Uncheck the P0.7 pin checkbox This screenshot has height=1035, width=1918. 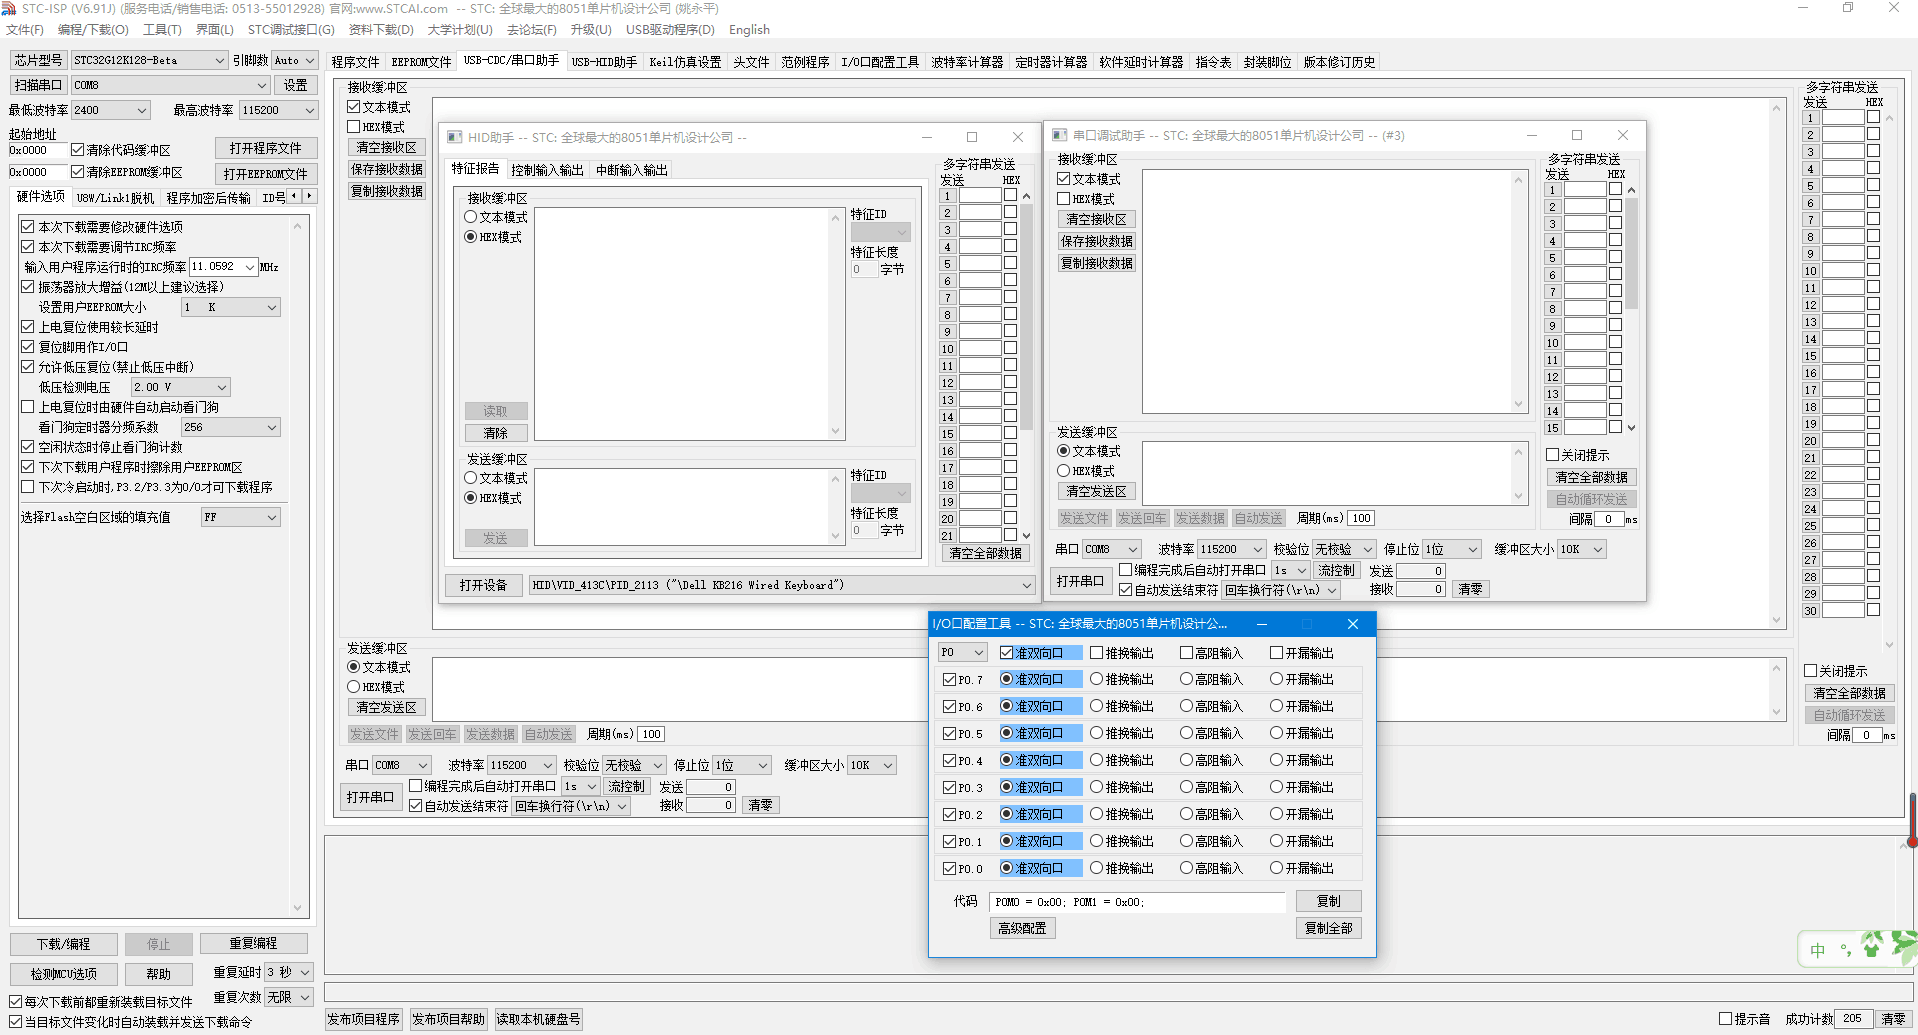click(x=949, y=679)
